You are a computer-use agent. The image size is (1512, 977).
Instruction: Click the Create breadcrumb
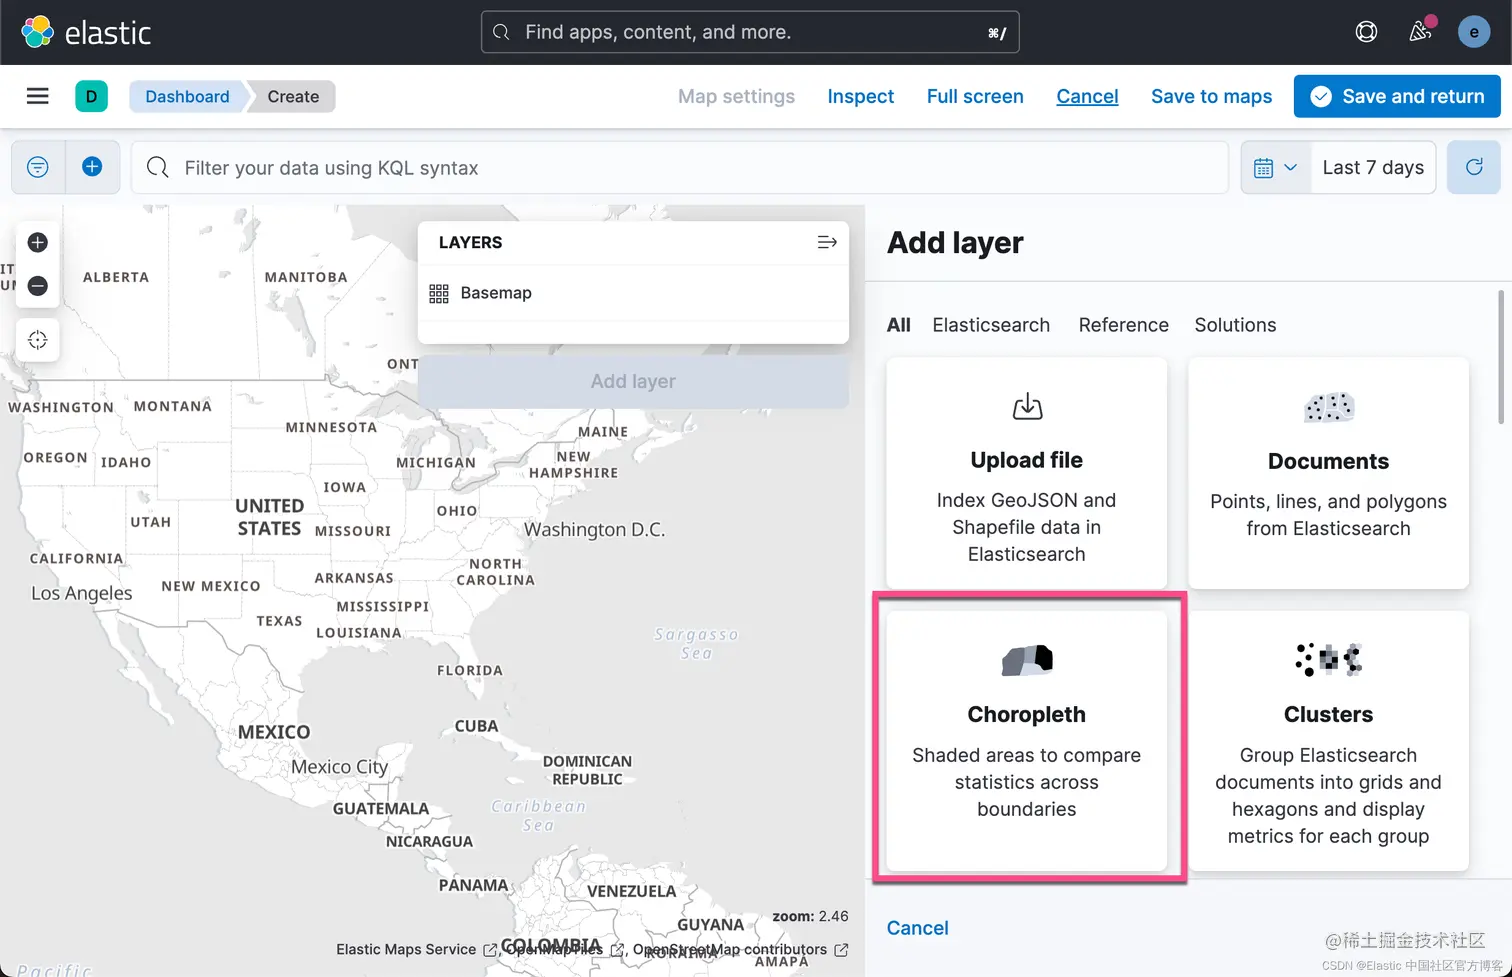pos(293,96)
